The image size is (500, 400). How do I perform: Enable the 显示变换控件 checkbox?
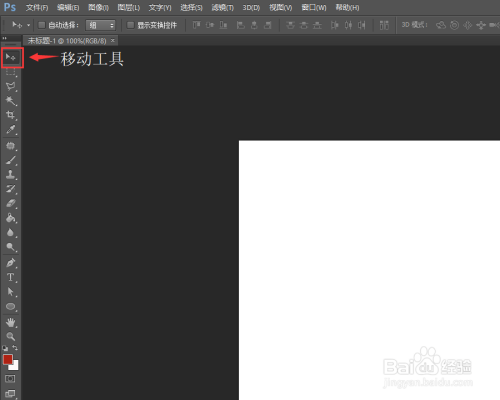130,25
